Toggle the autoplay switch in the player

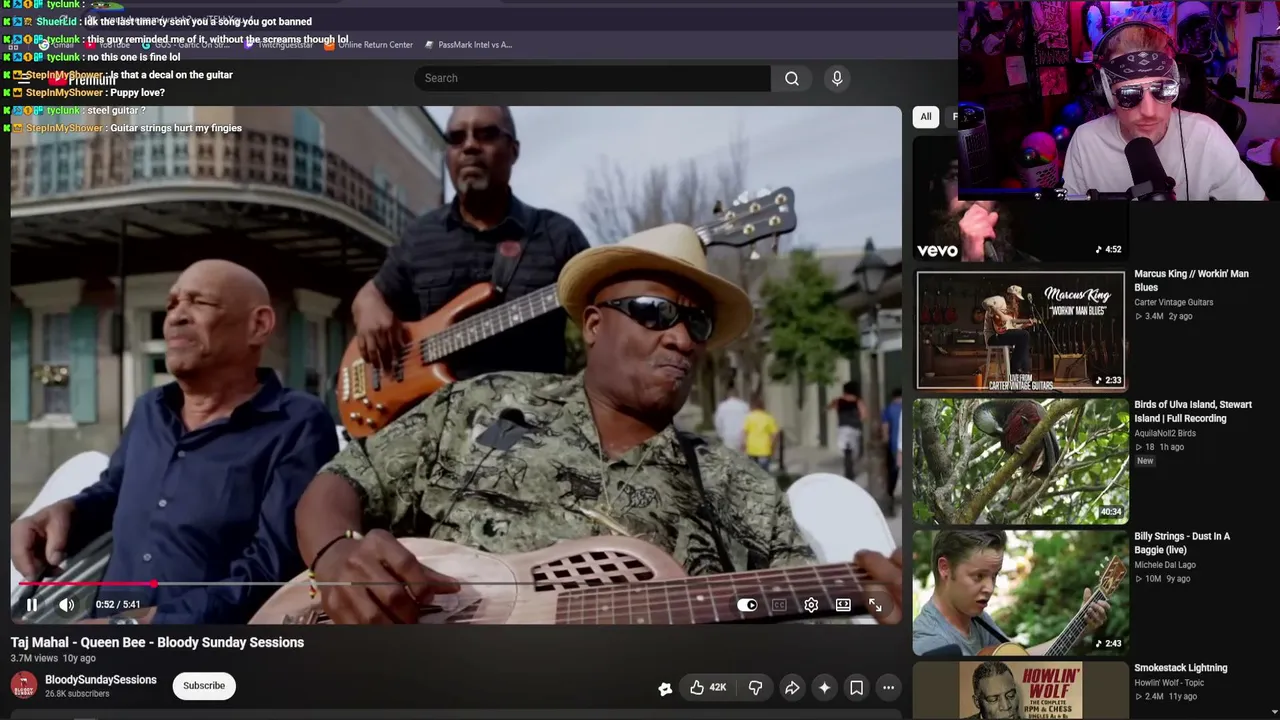tap(747, 605)
